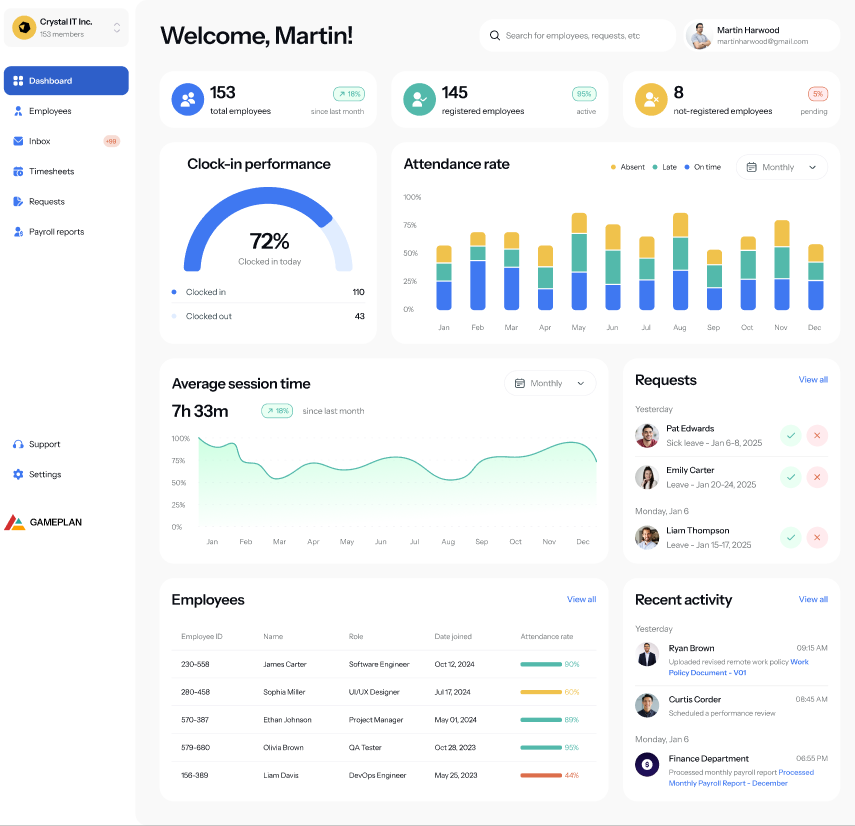Click View all in the Employees section
This screenshot has height=826, width=855.
[581, 599]
